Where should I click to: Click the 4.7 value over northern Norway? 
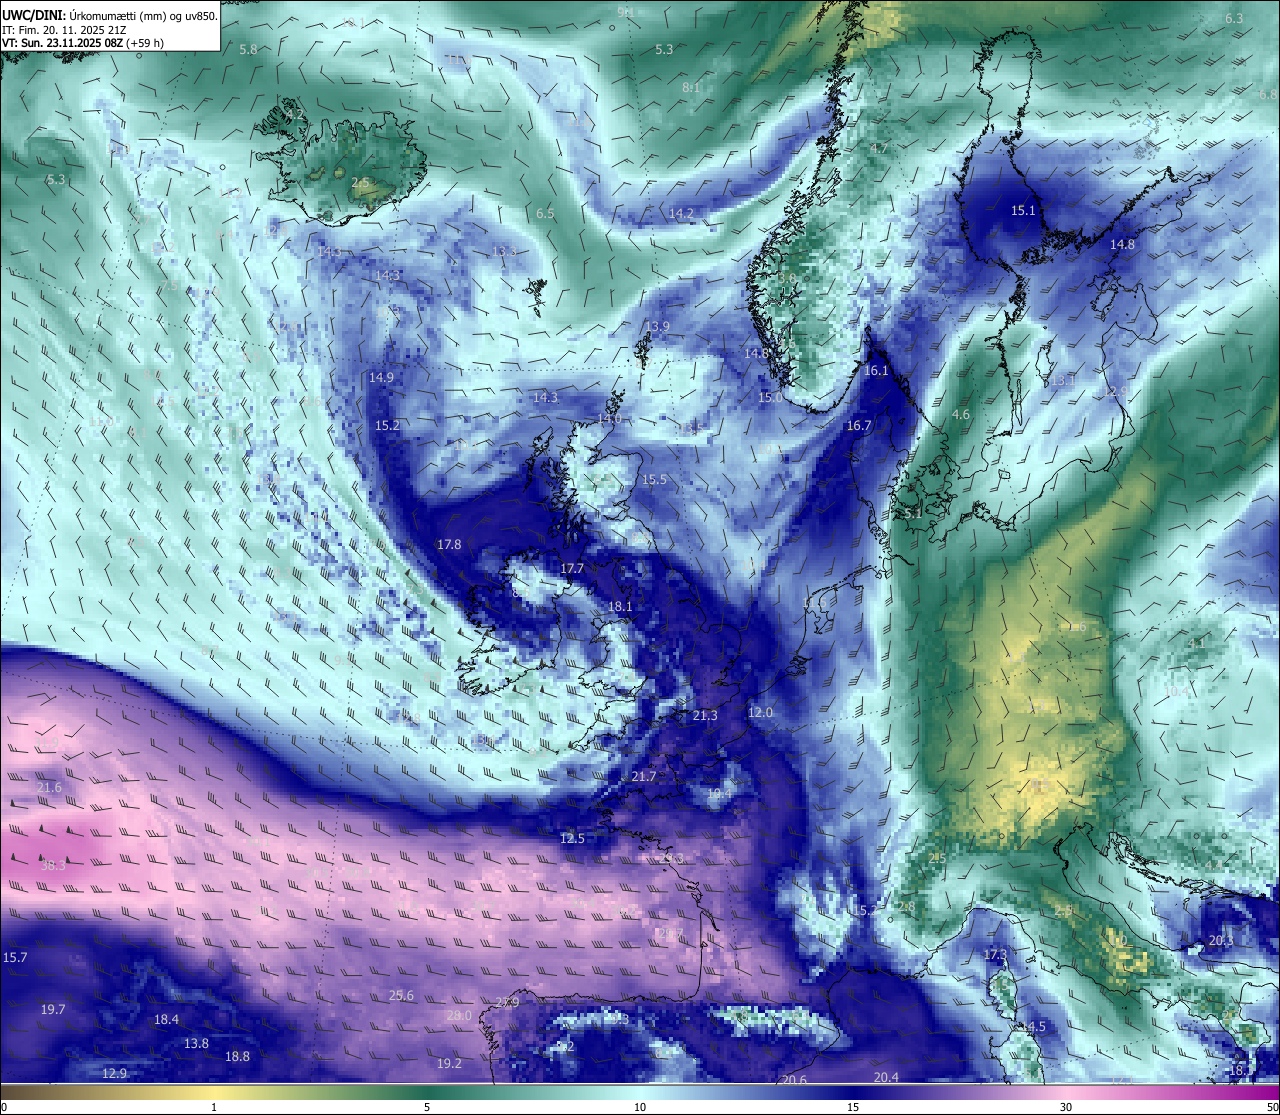(879, 149)
